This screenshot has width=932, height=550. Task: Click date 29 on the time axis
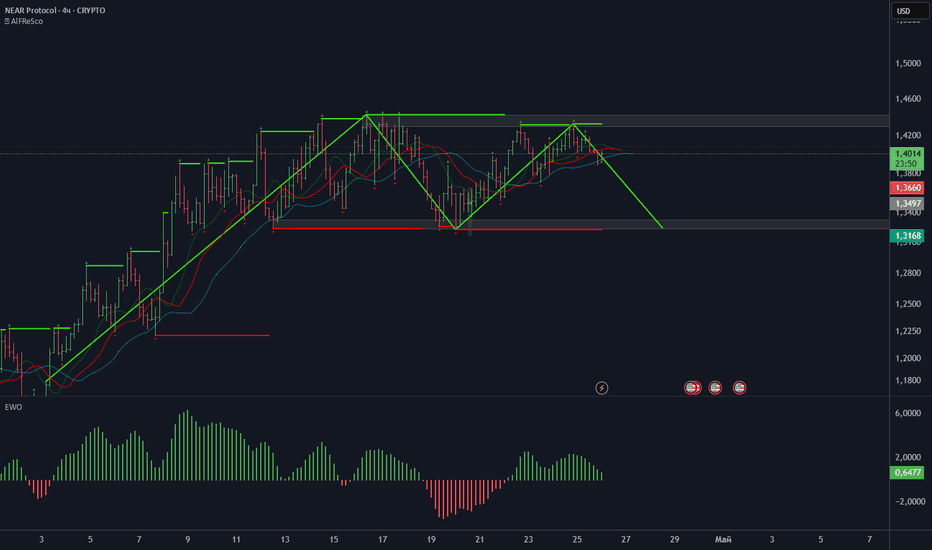(x=675, y=540)
